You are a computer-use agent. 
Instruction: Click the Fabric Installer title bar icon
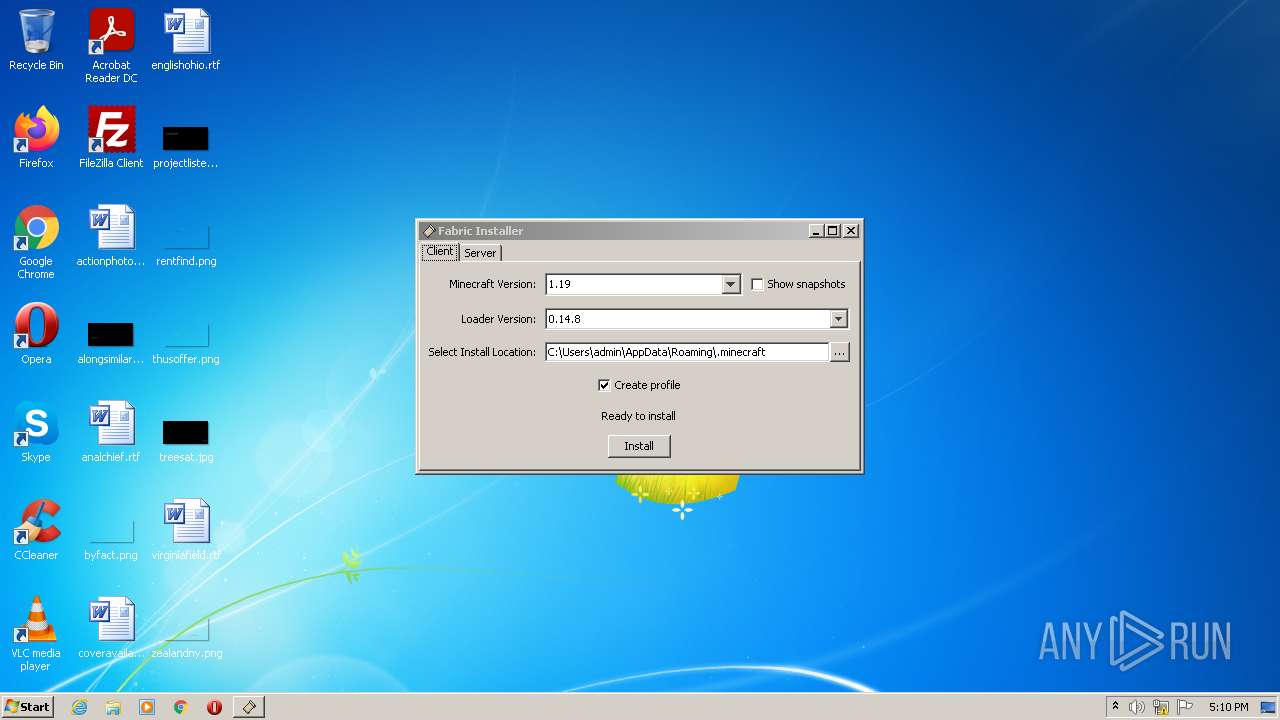click(429, 231)
